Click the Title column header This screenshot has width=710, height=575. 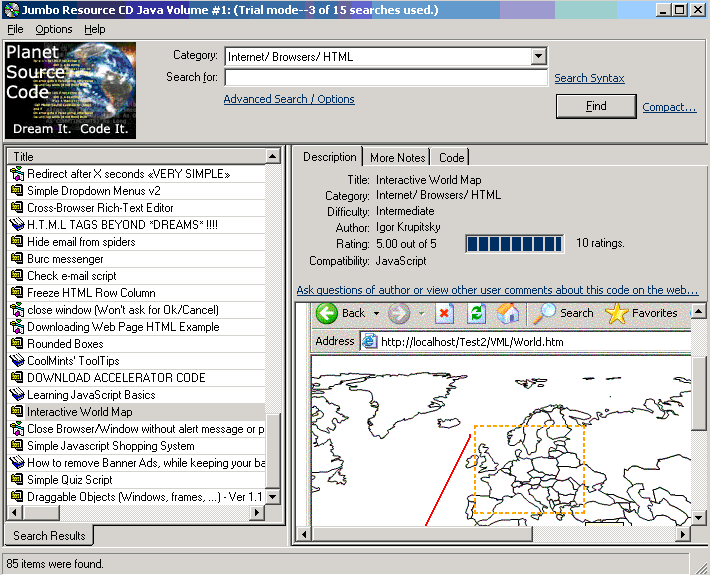137,157
